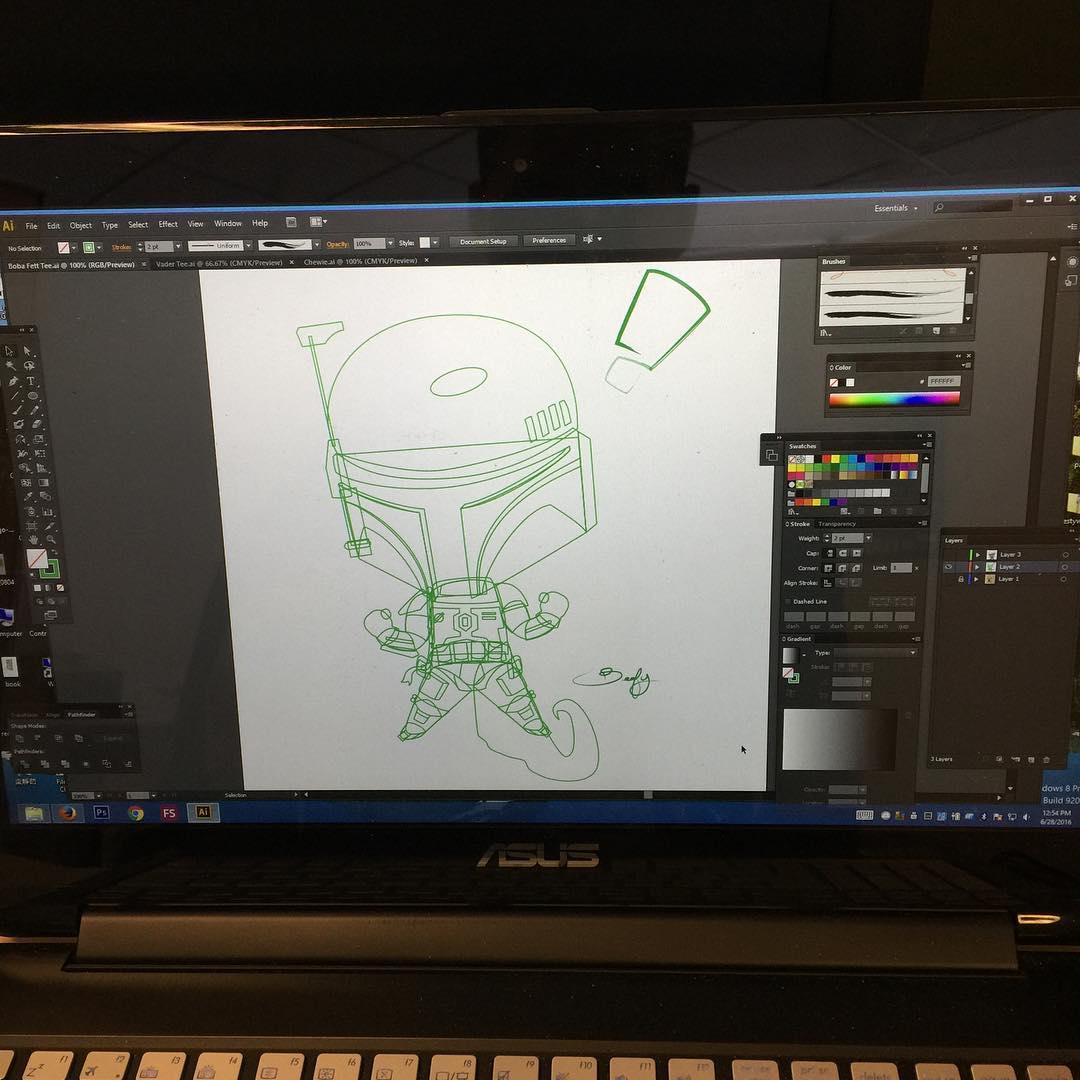Open Google Chrome from the taskbar
The image size is (1080, 1080).
136,813
